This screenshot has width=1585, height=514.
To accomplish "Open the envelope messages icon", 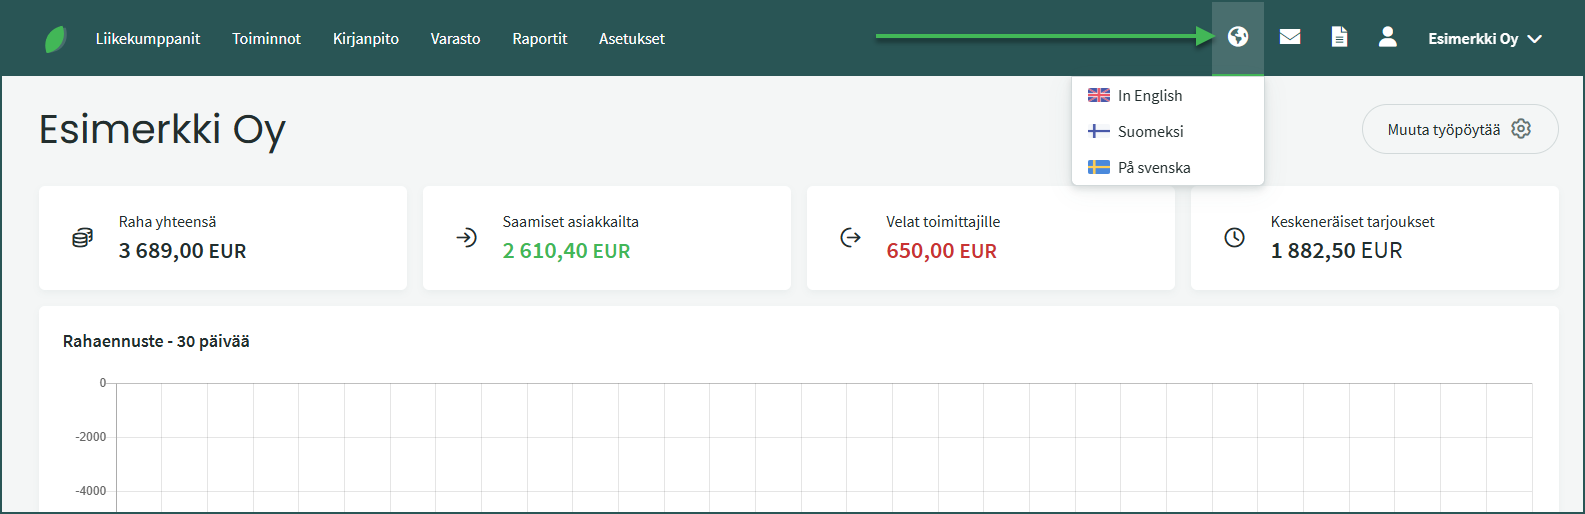I will point(1290,37).
